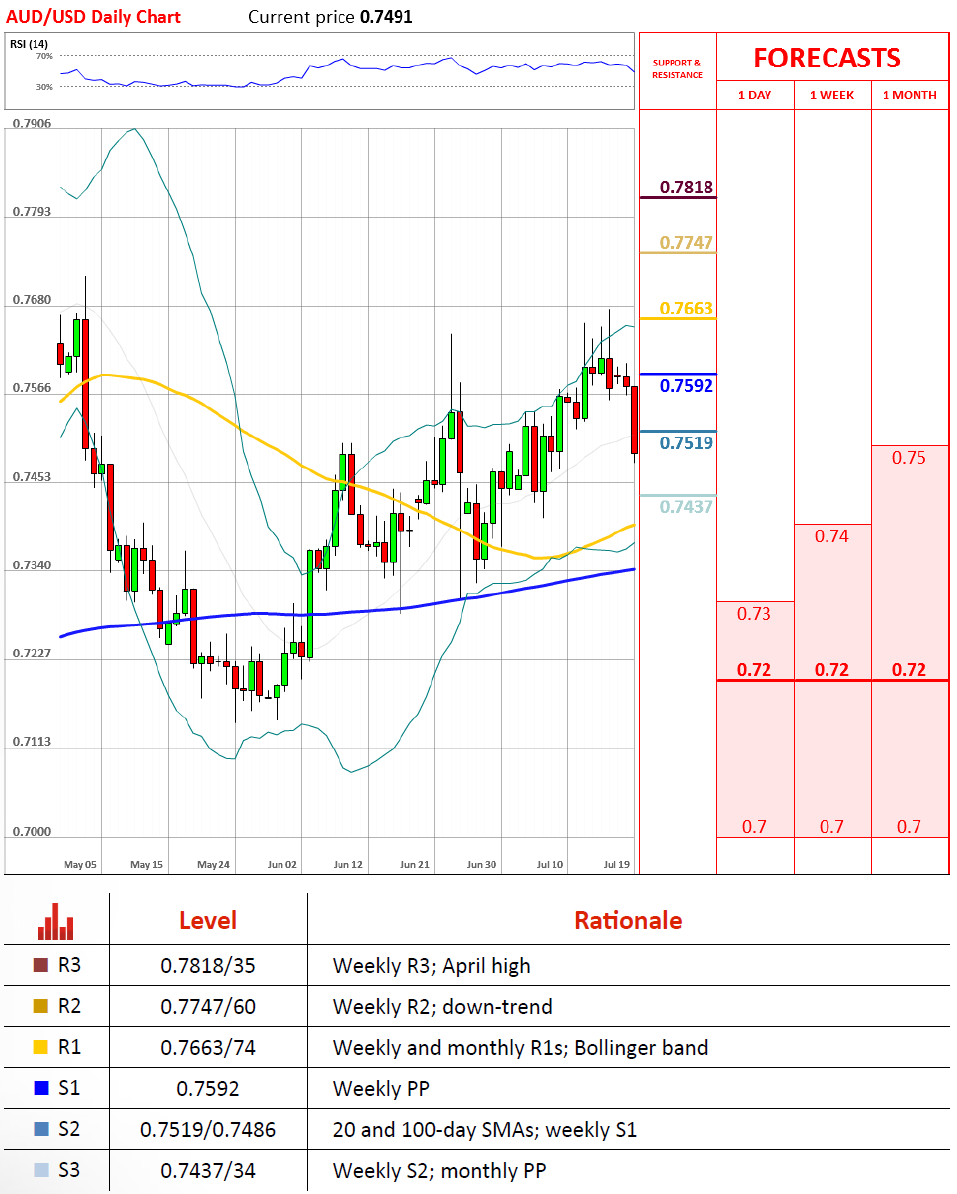Click the 0.7663 resistance level label

click(686, 309)
